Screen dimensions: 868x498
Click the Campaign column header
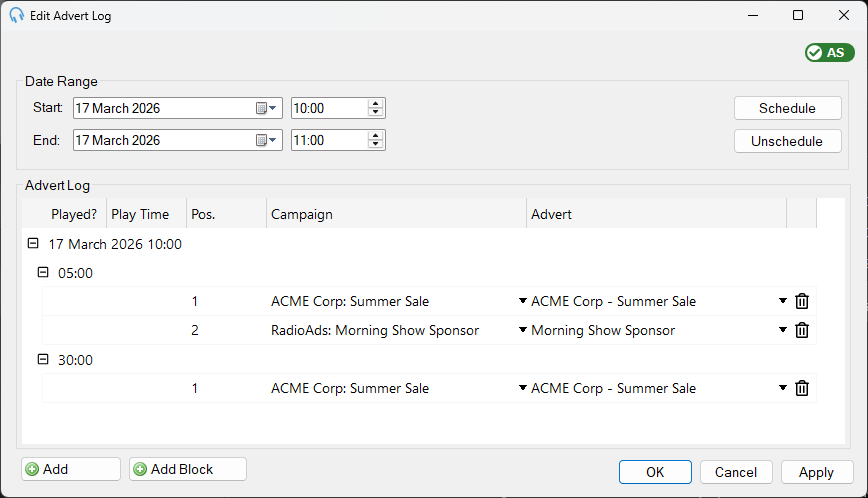396,214
